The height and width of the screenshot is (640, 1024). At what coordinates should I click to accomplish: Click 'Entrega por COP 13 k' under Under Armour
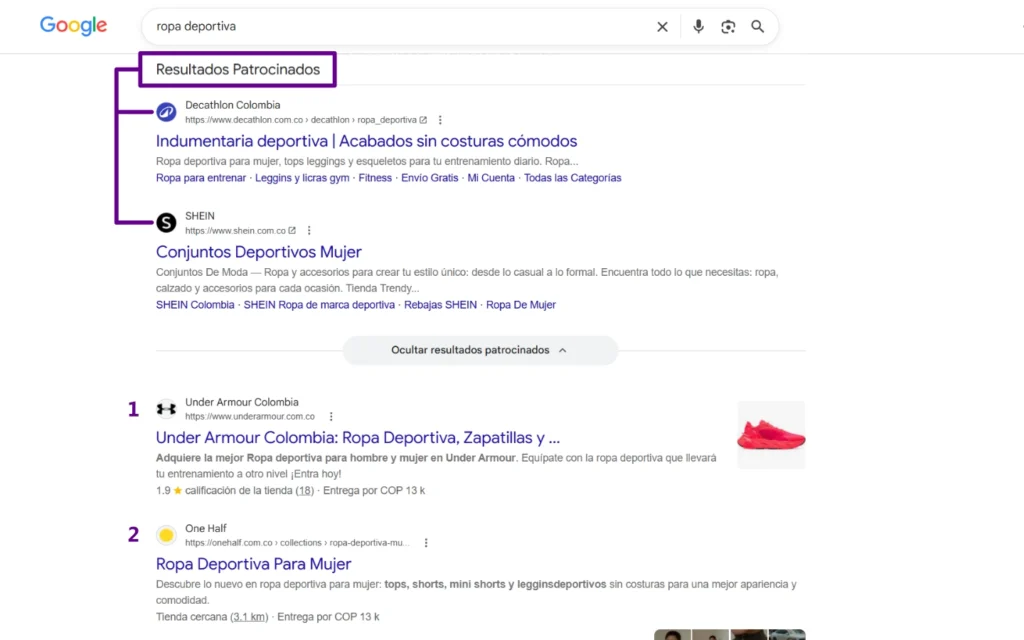click(374, 490)
